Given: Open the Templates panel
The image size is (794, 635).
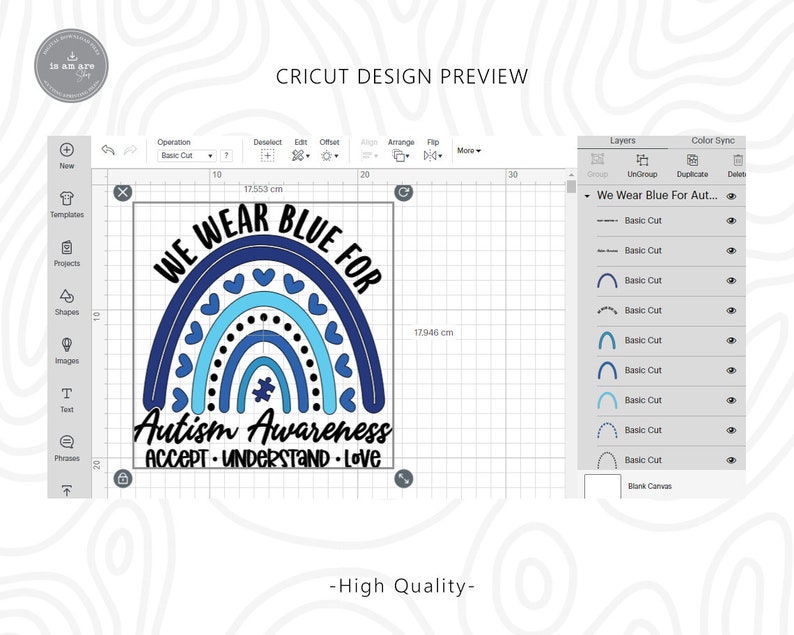Looking at the screenshot, I should tap(67, 198).
